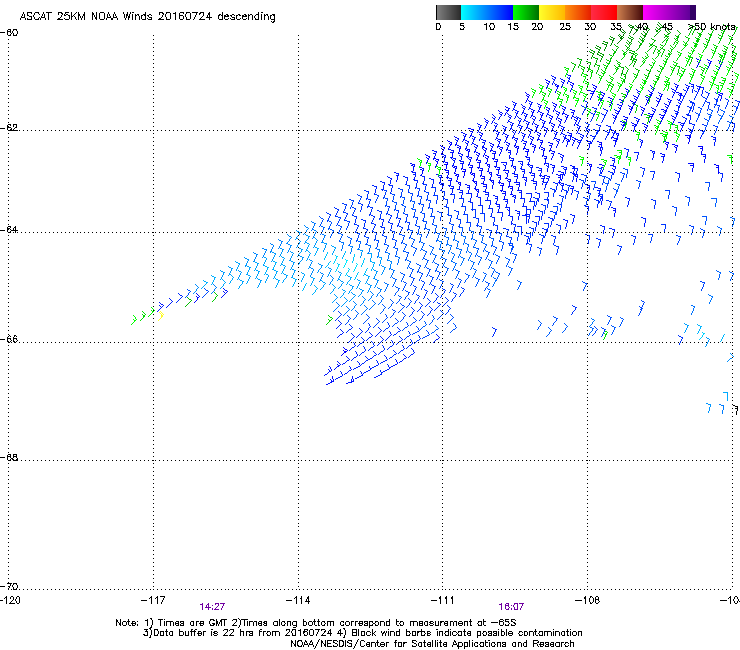The width and height of the screenshot is (740, 650).
Task: Click the "15" label under the color bar
Action: [513, 27]
